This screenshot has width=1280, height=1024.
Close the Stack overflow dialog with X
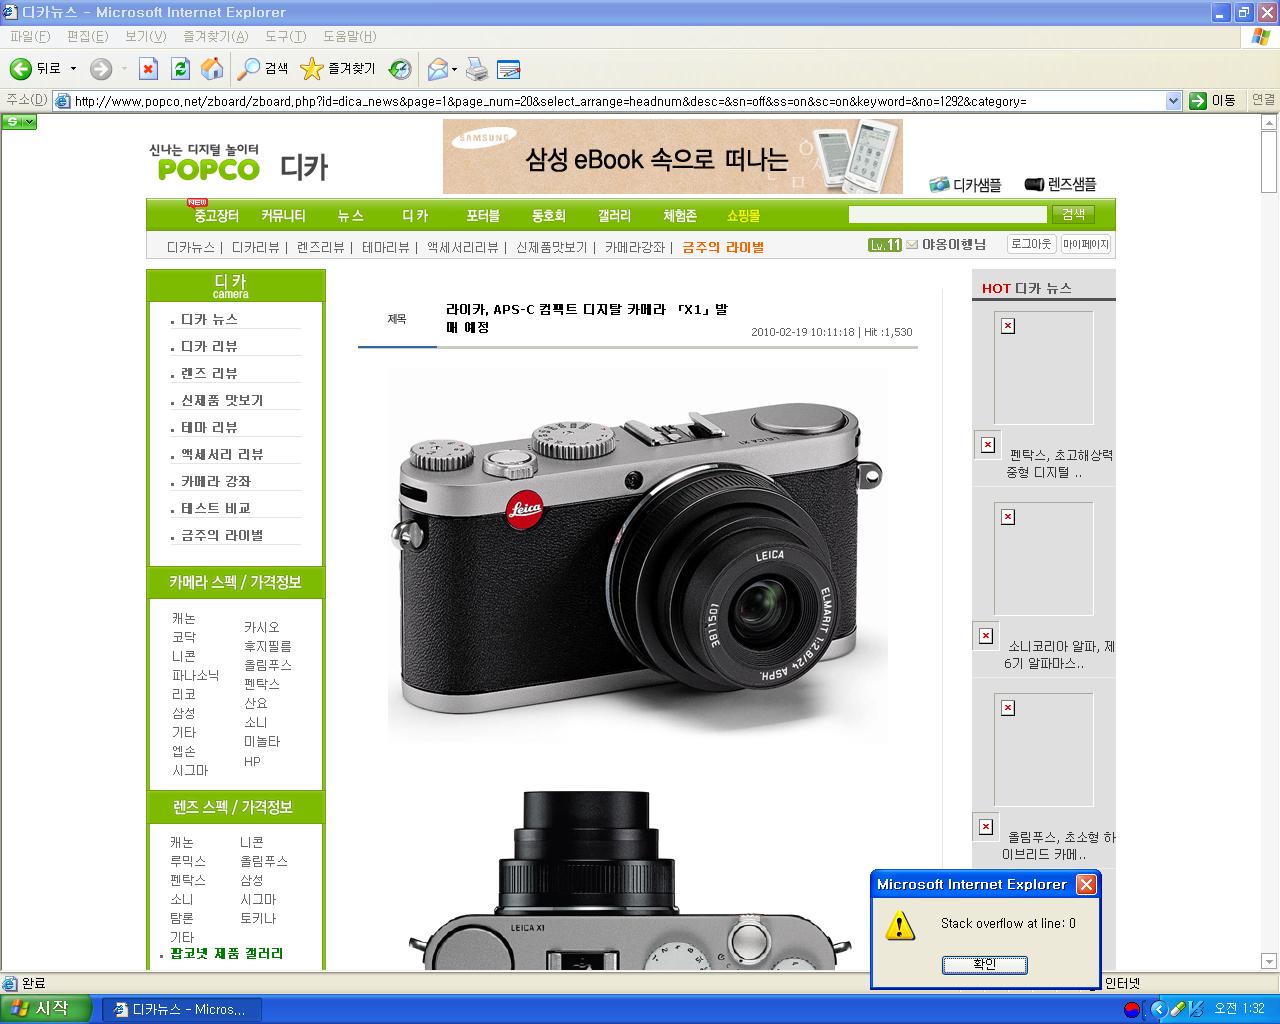[1086, 884]
